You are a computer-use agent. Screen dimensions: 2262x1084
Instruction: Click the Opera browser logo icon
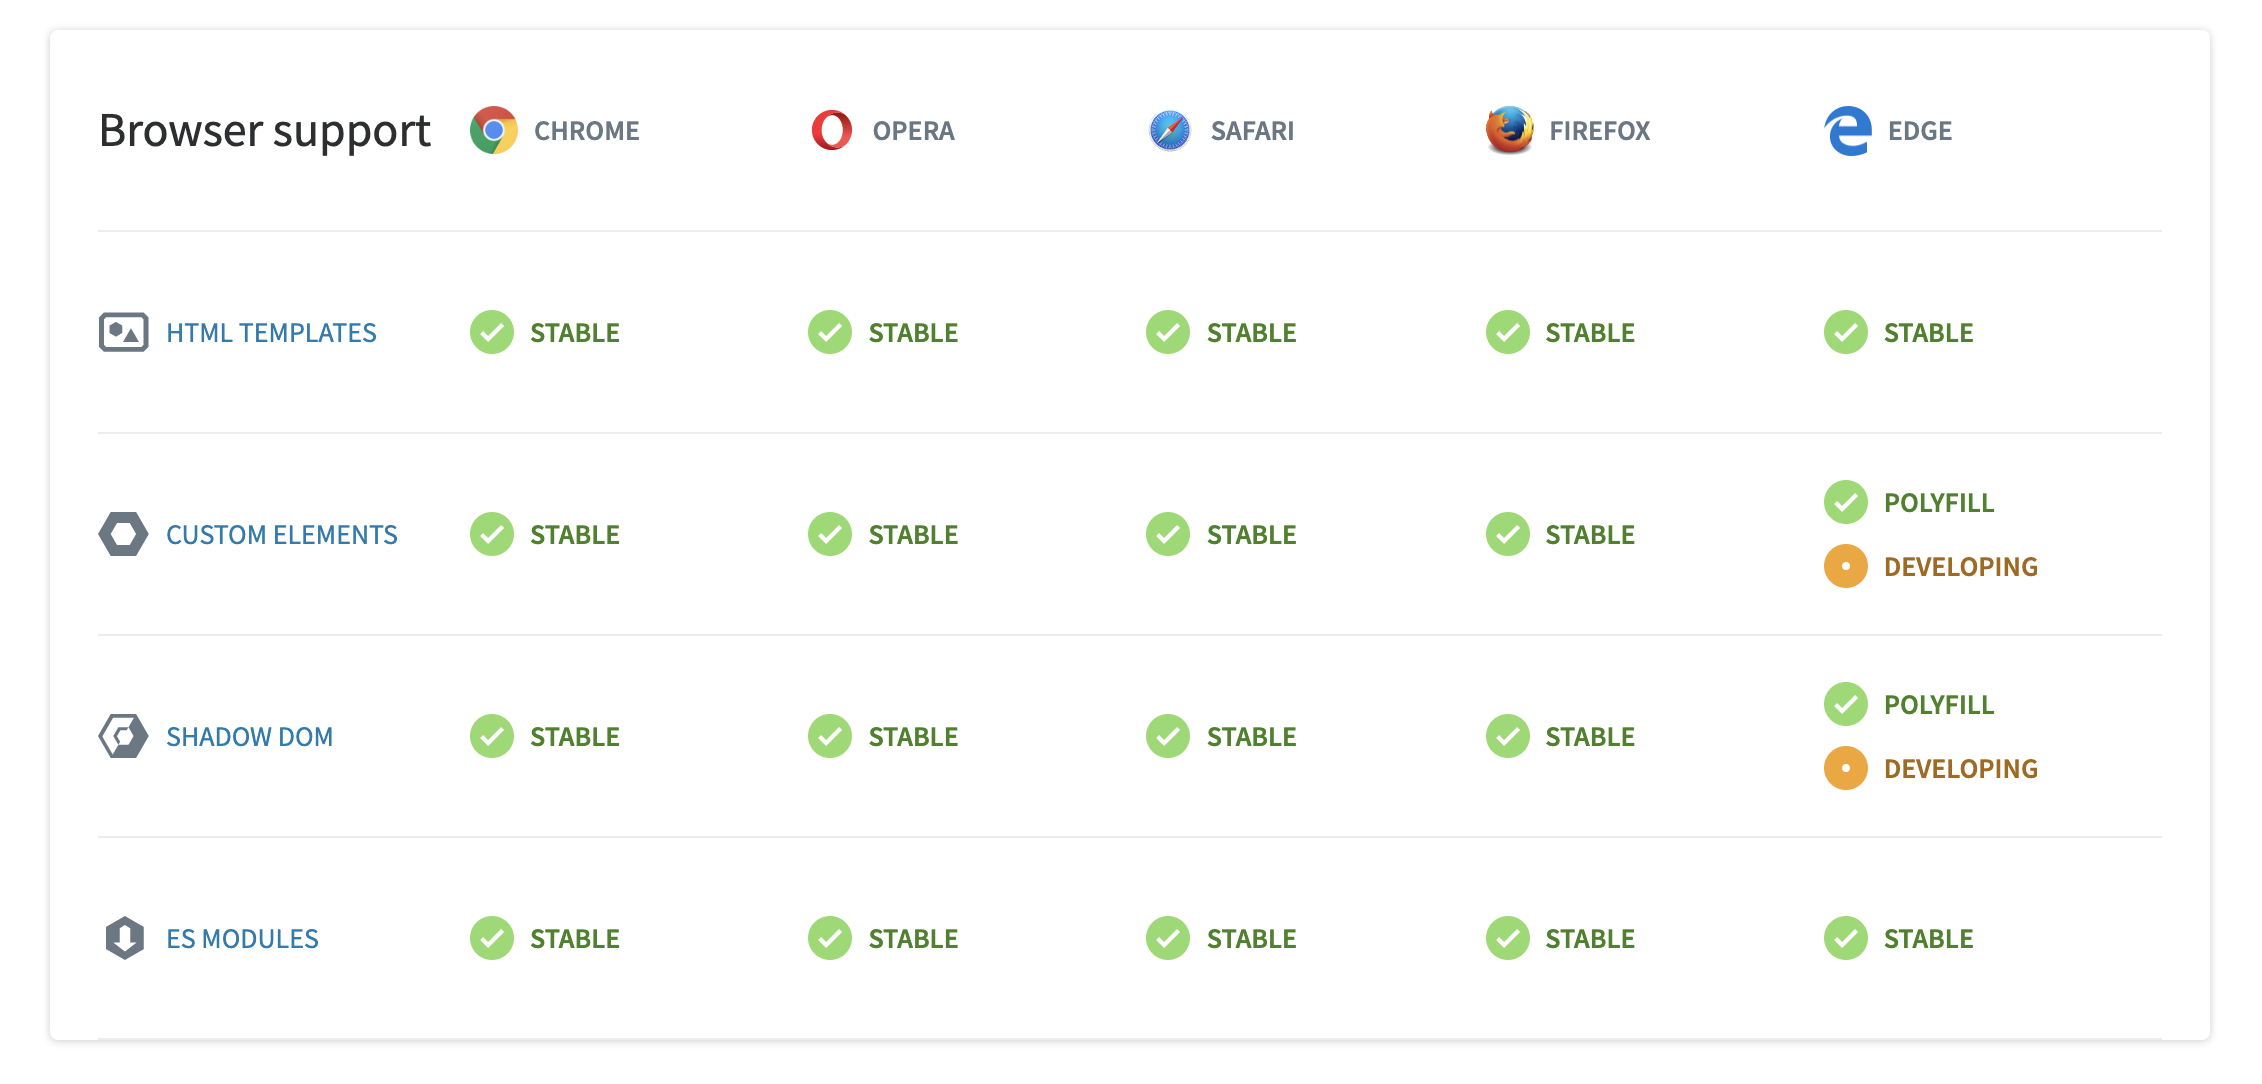(831, 130)
